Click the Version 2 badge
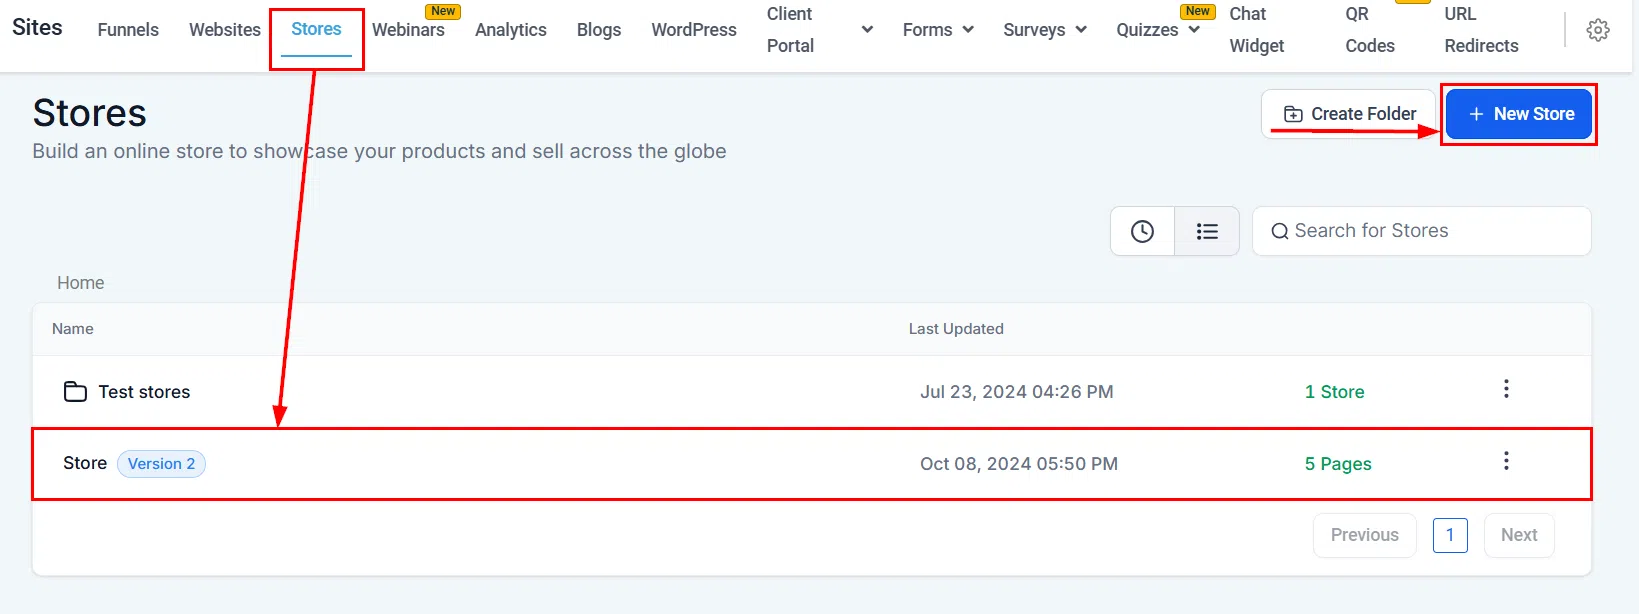The image size is (1639, 614). coord(161,464)
